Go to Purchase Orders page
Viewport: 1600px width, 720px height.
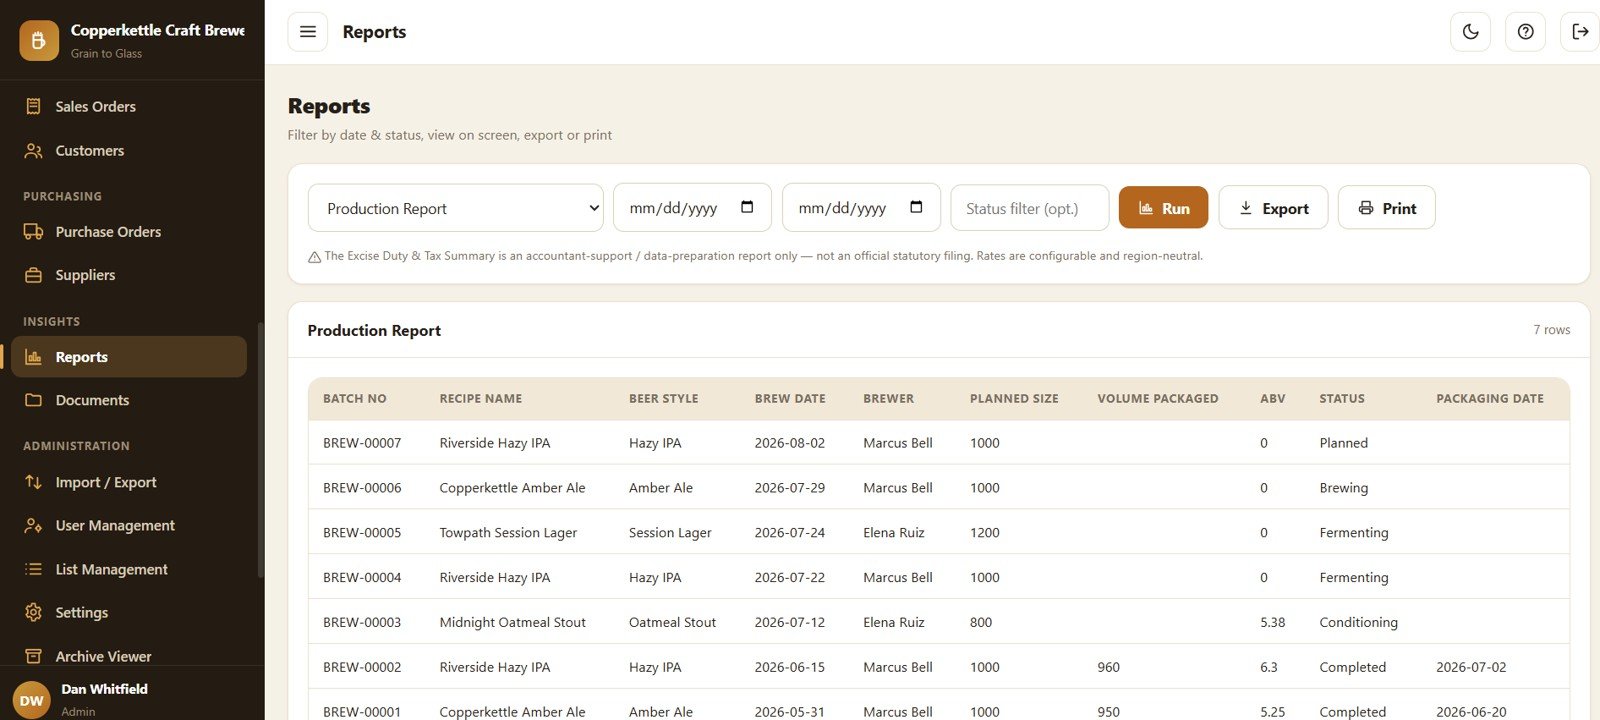pos(129,231)
